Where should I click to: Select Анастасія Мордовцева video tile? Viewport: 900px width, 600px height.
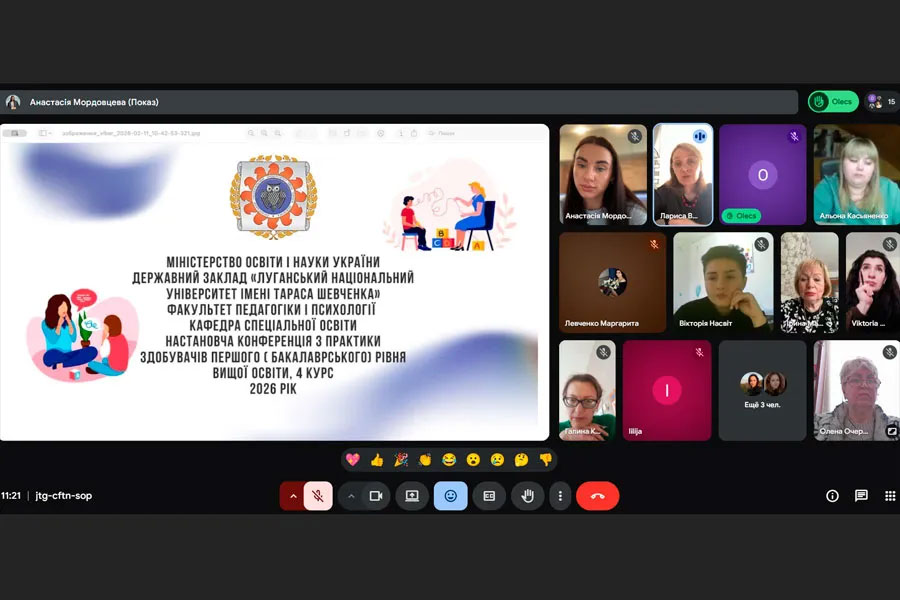point(603,175)
